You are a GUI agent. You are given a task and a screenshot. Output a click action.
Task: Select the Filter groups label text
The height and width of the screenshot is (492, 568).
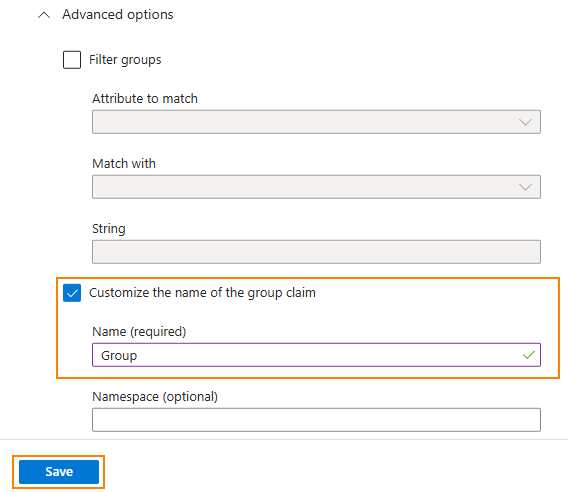click(125, 60)
